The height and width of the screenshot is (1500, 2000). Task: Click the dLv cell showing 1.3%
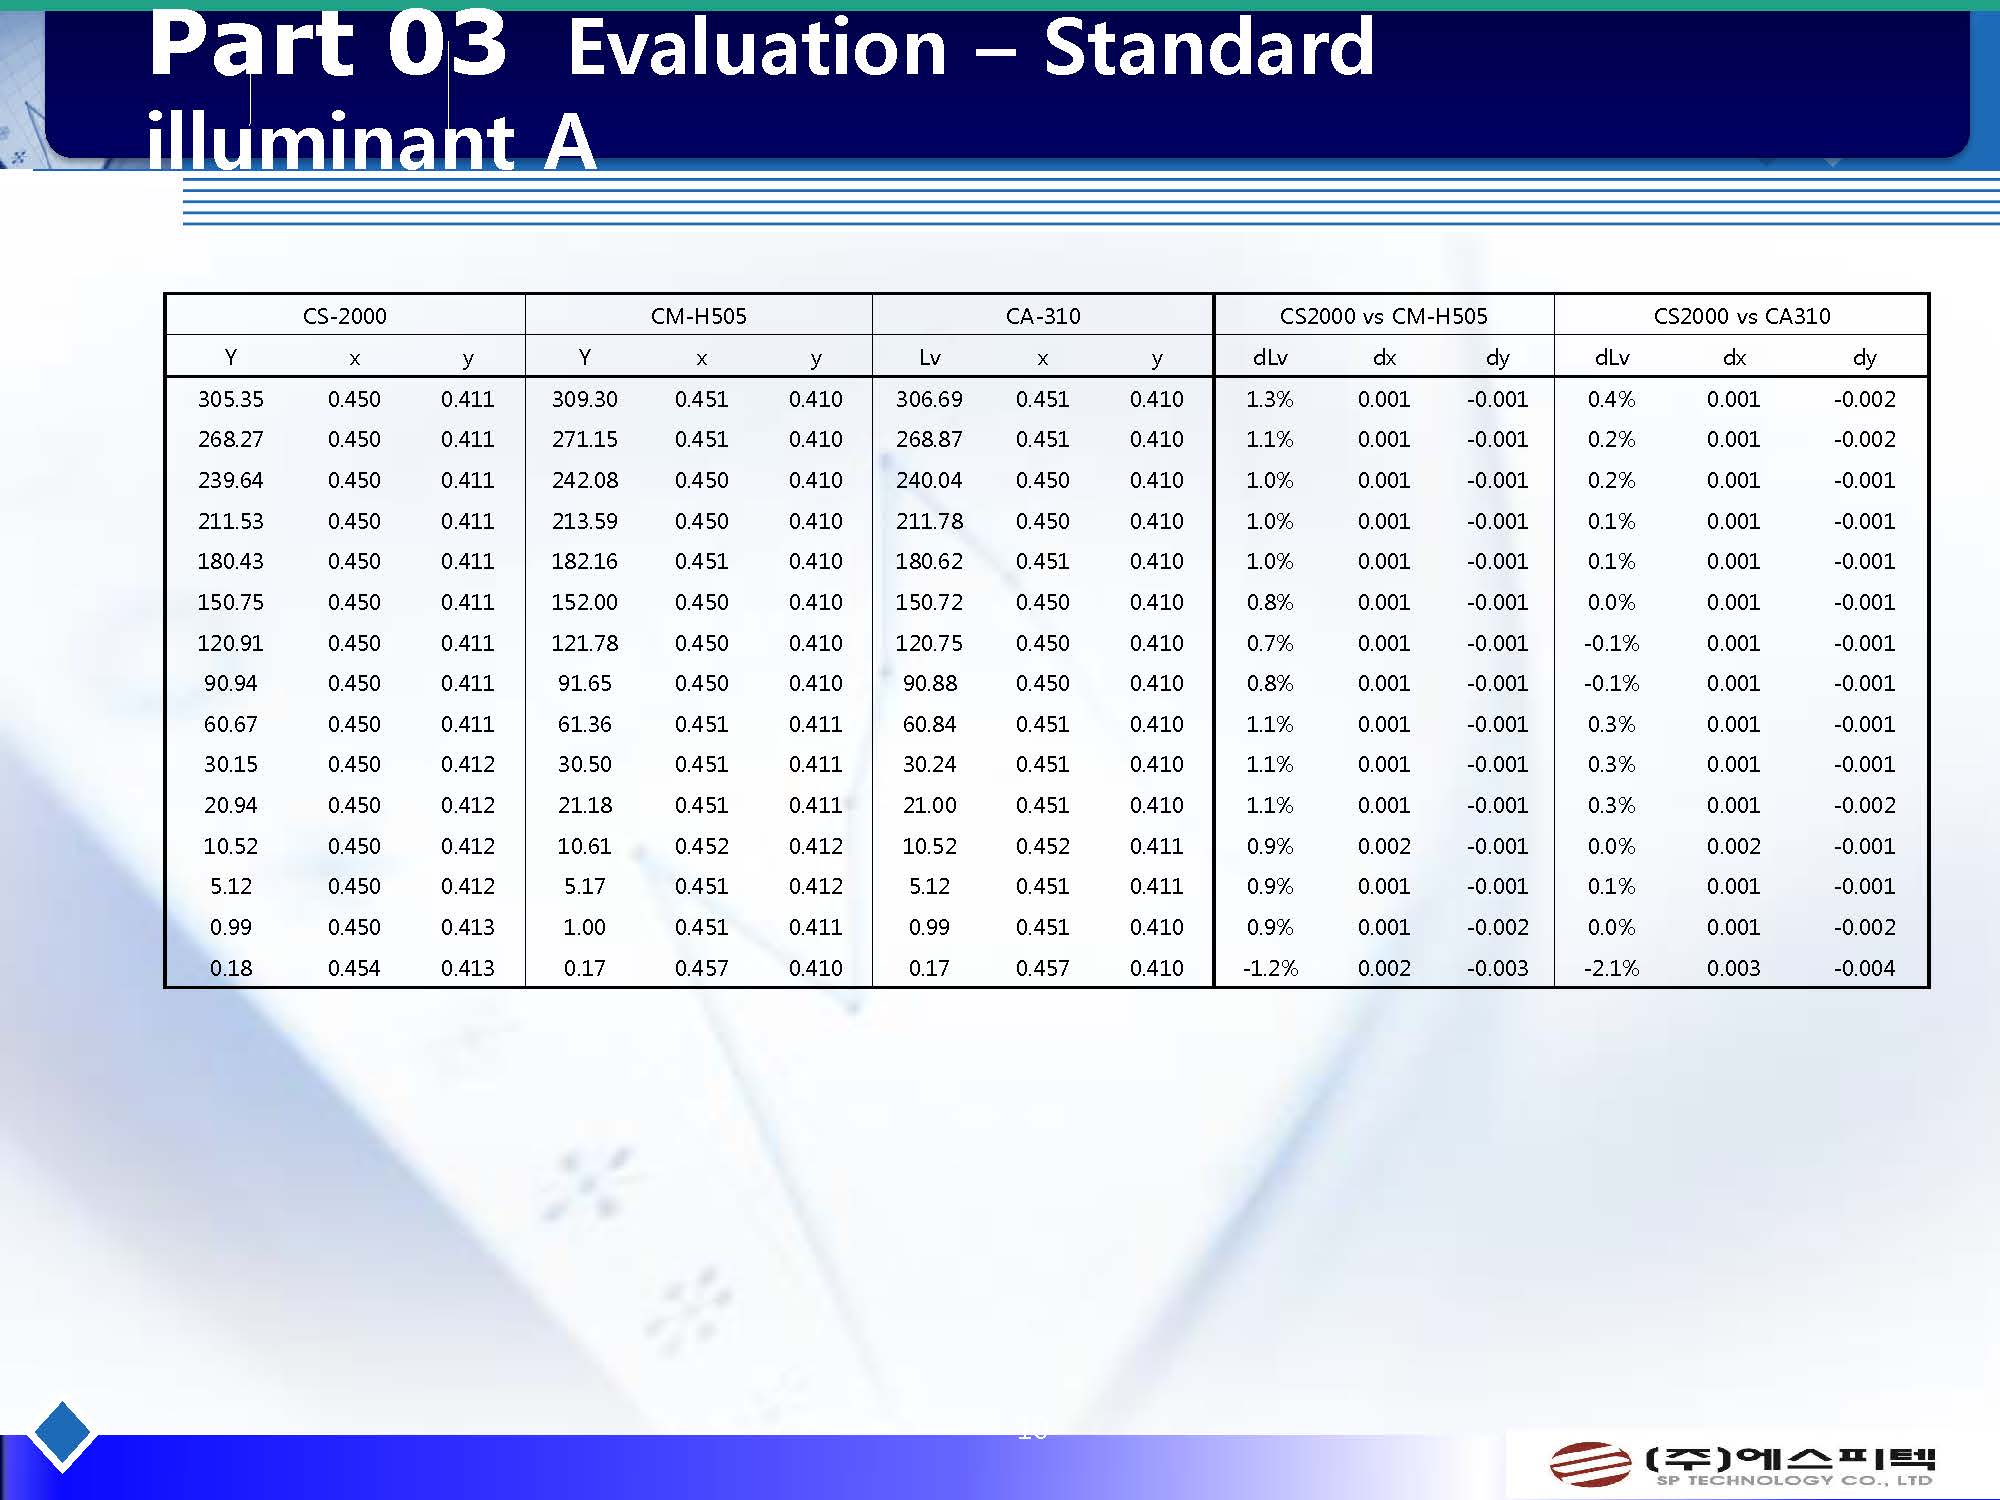coord(1270,399)
